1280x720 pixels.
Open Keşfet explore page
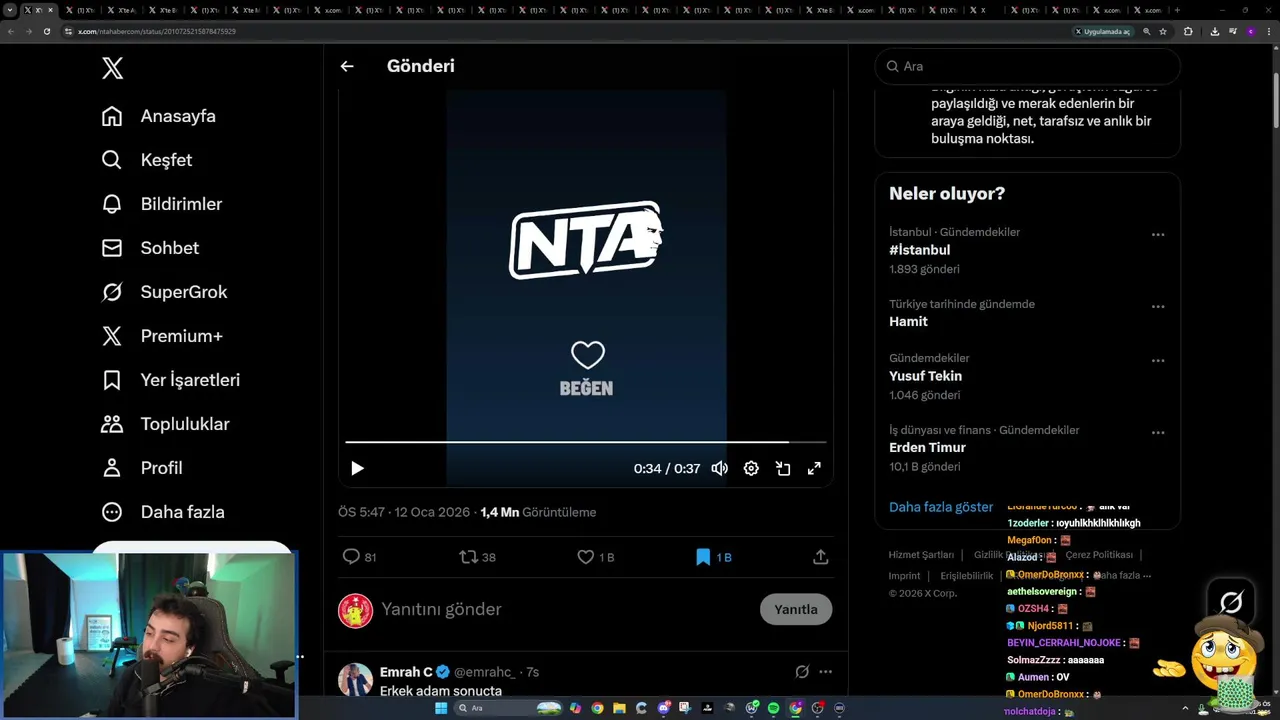(147, 160)
